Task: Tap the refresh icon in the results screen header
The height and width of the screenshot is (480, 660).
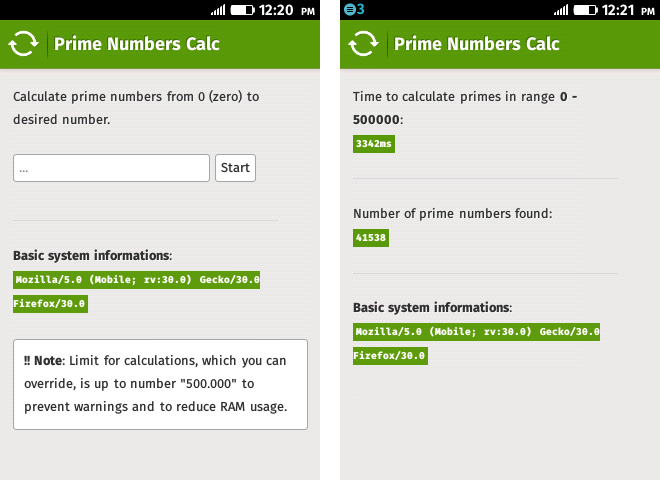Action: [x=363, y=44]
